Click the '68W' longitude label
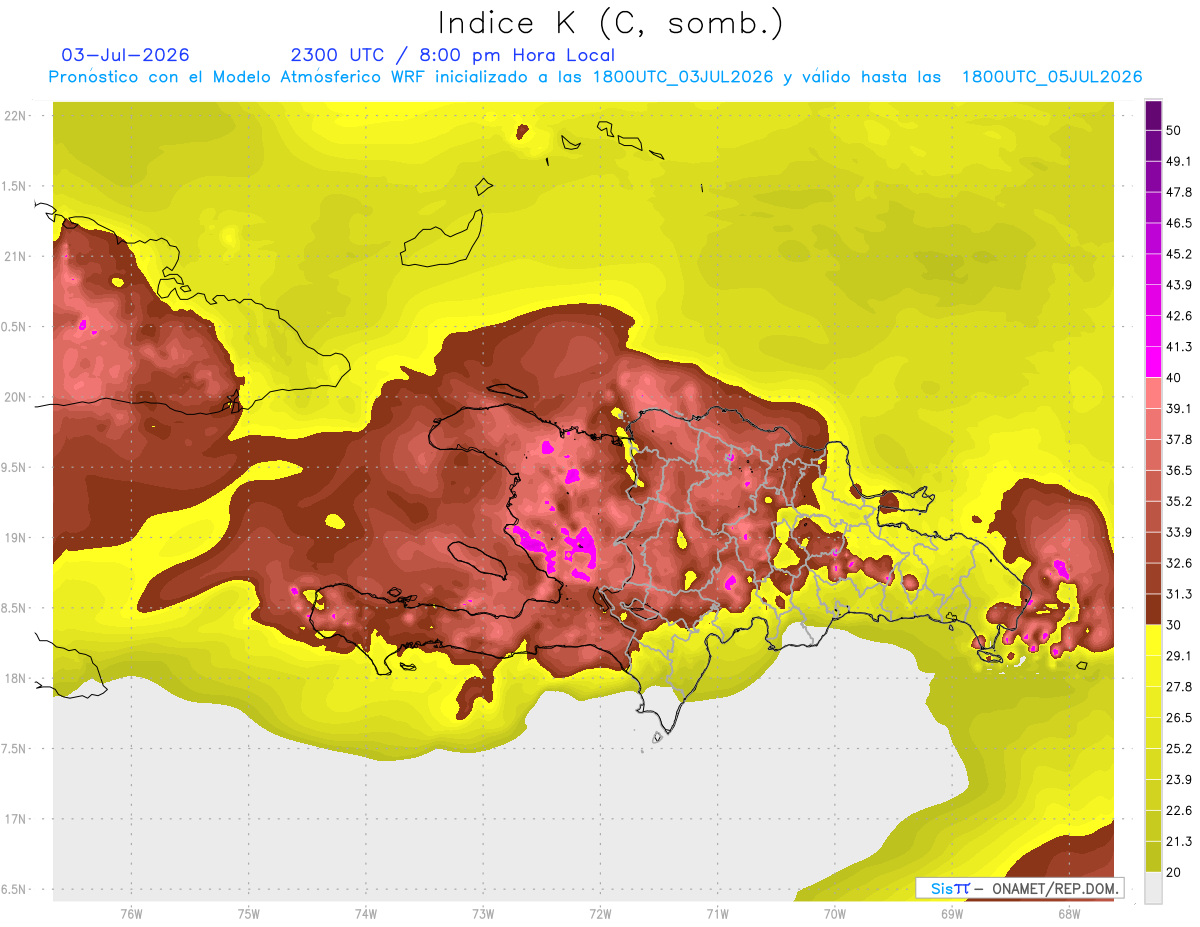The width and height of the screenshot is (1200, 927). coord(1068,914)
